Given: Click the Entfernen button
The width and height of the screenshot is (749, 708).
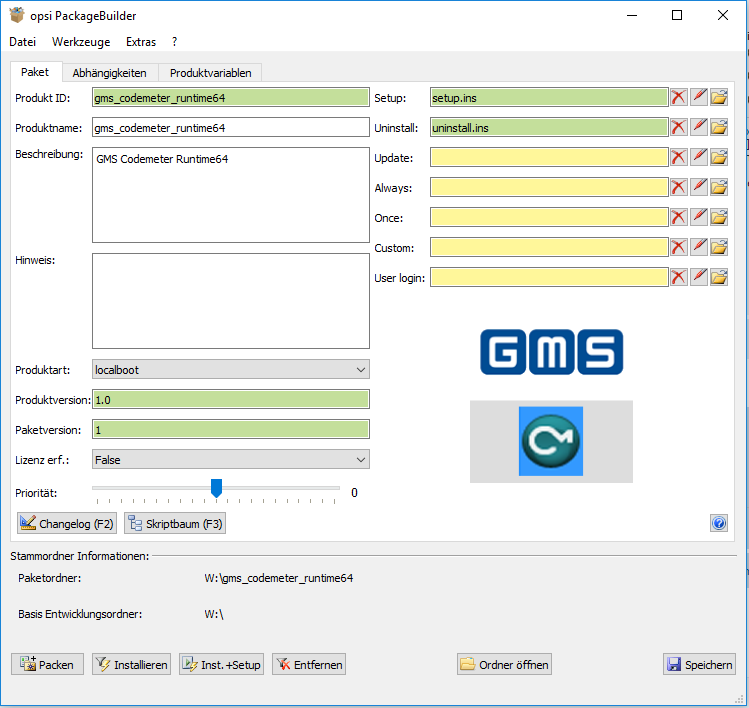Looking at the screenshot, I should pyautogui.click(x=309, y=665).
